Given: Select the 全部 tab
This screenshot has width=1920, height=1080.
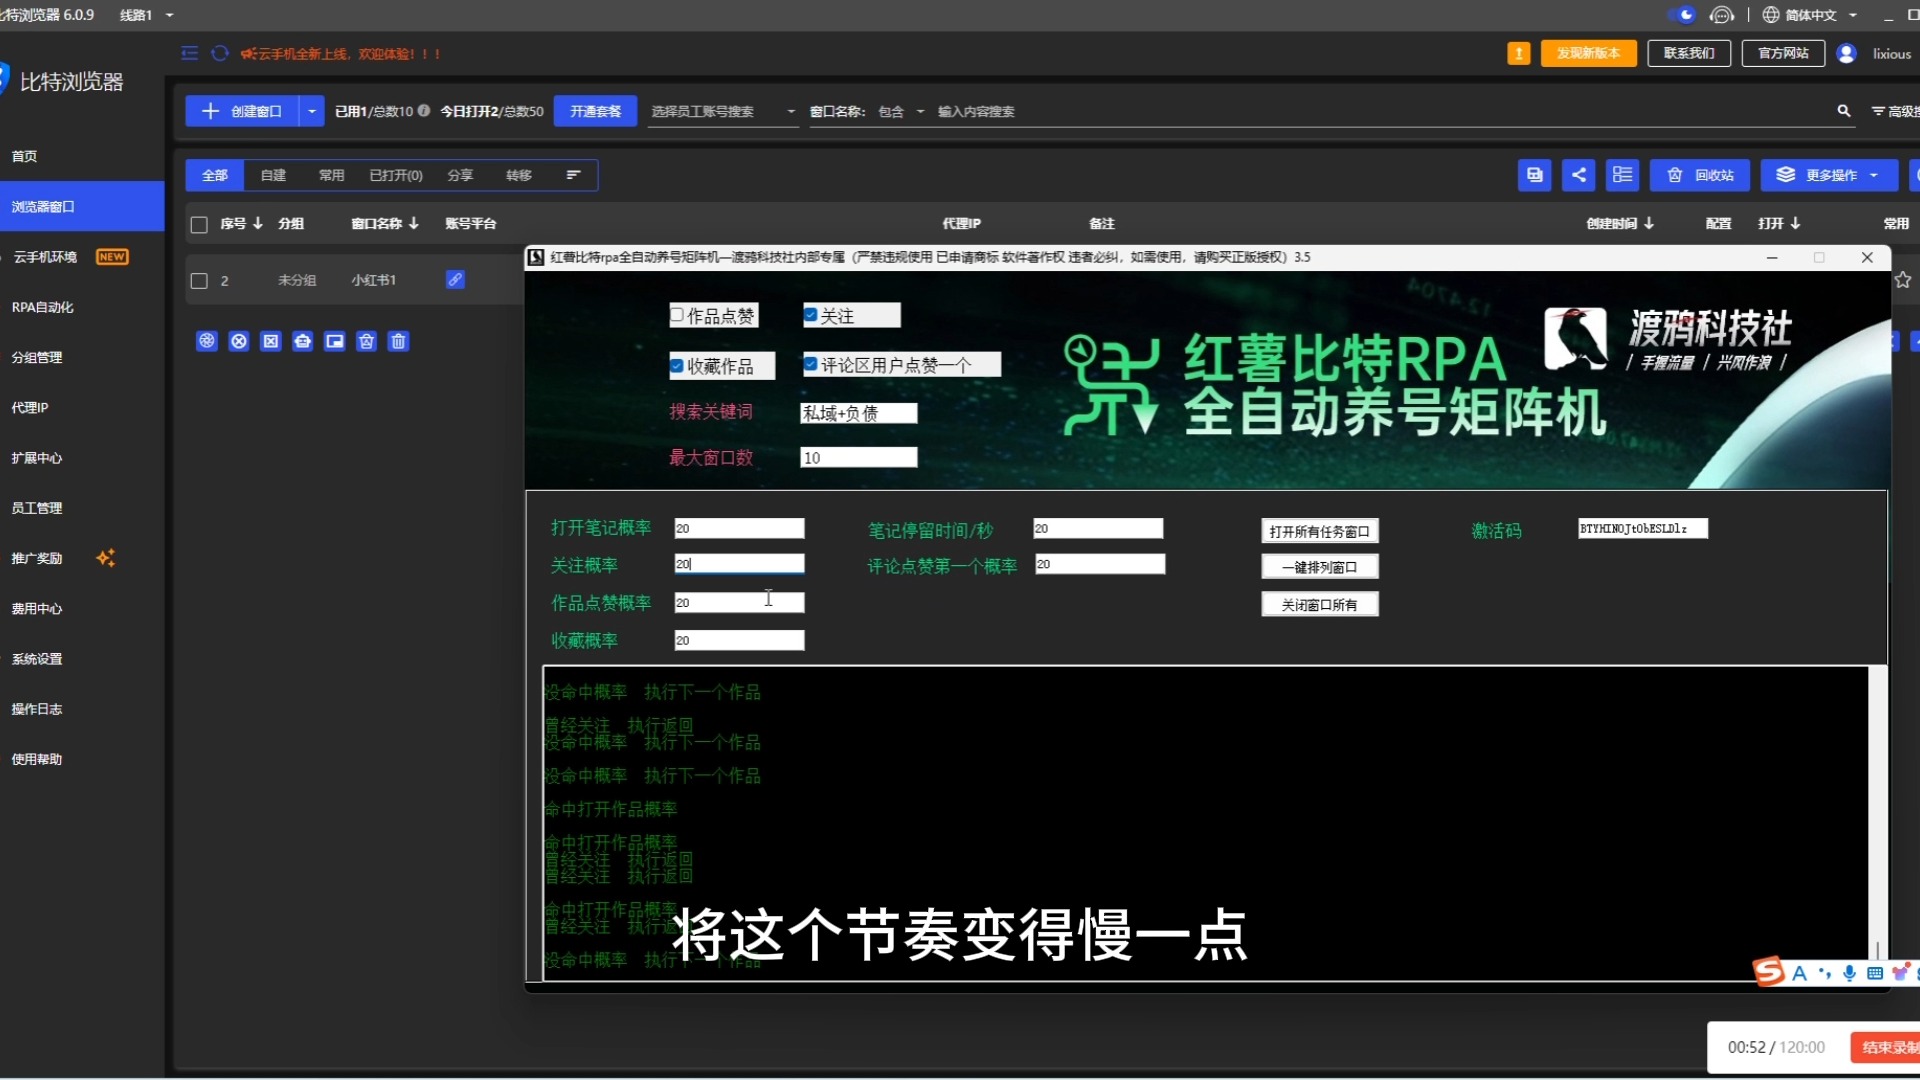Looking at the screenshot, I should (215, 175).
